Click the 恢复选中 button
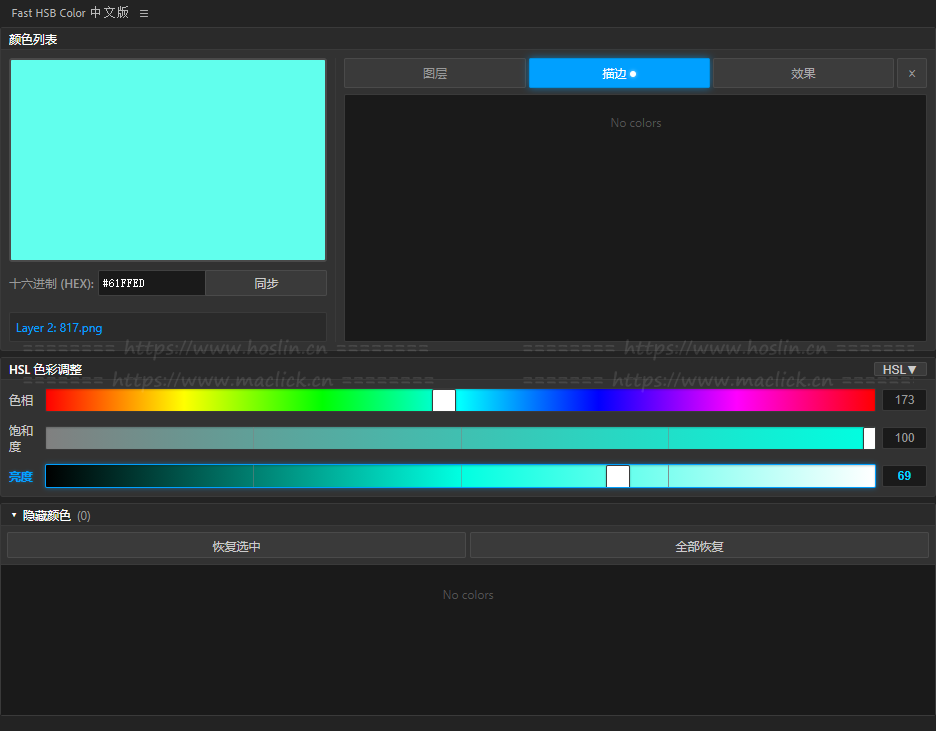 pyautogui.click(x=236, y=546)
